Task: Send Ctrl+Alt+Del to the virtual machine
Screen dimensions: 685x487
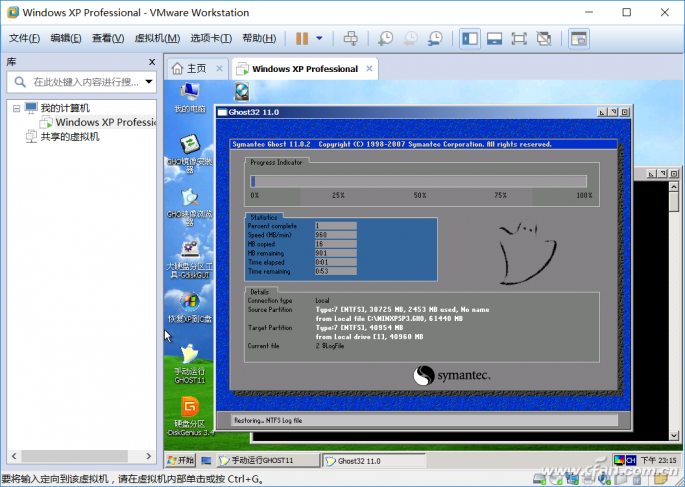Action: [x=350, y=38]
